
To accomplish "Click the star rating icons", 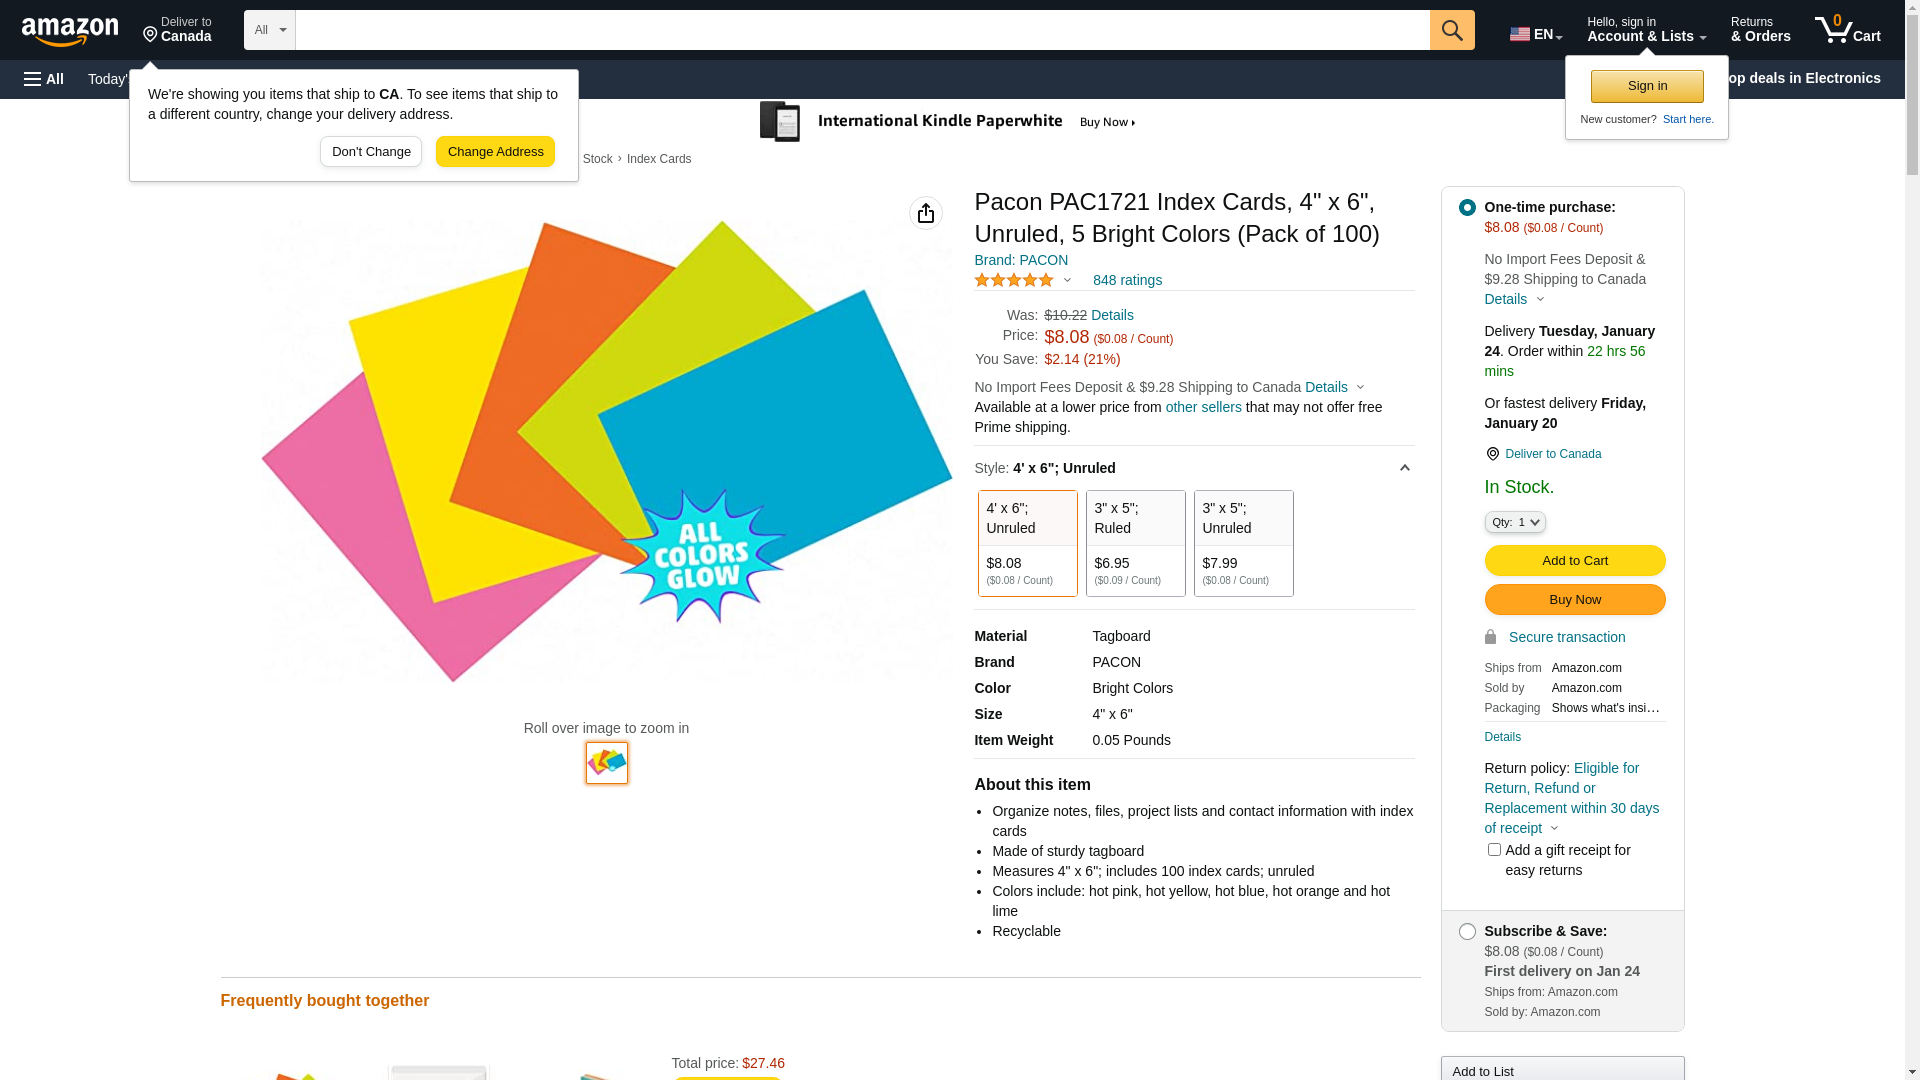I will [1014, 280].
